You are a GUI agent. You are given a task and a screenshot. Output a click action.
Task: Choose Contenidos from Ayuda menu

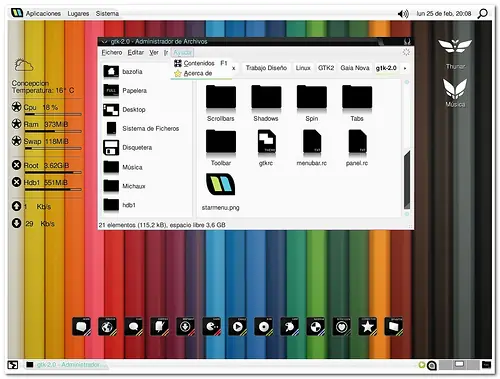[x=201, y=63]
